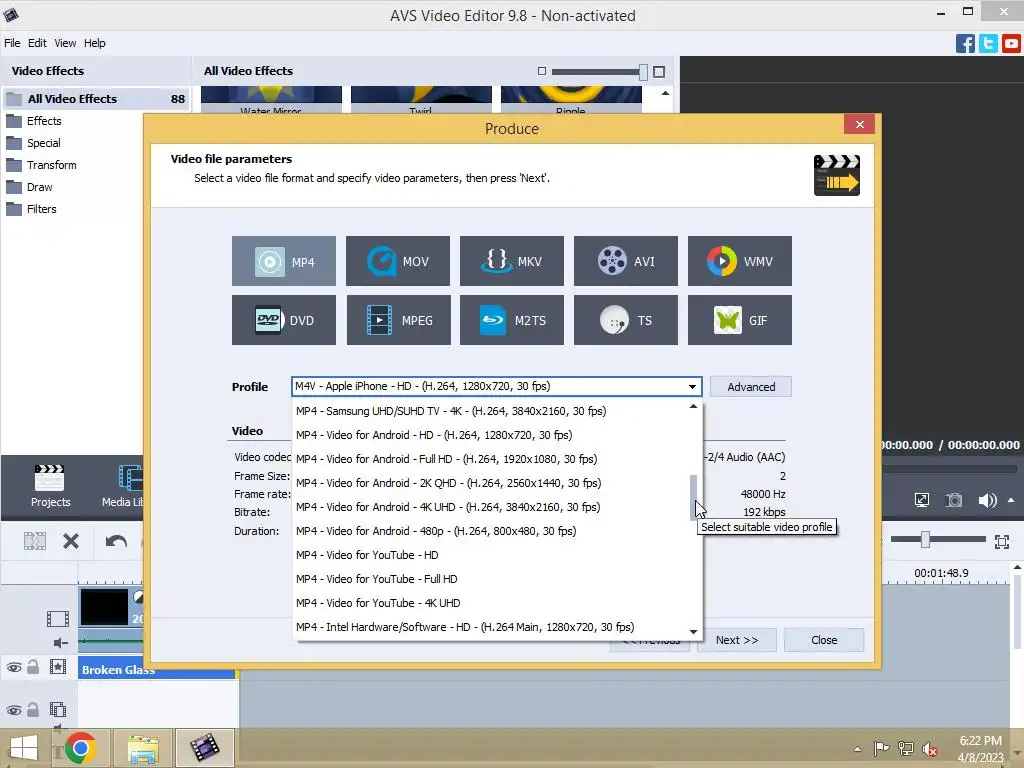Click the Next >> button
This screenshot has width=1024, height=768.
pyautogui.click(x=737, y=640)
